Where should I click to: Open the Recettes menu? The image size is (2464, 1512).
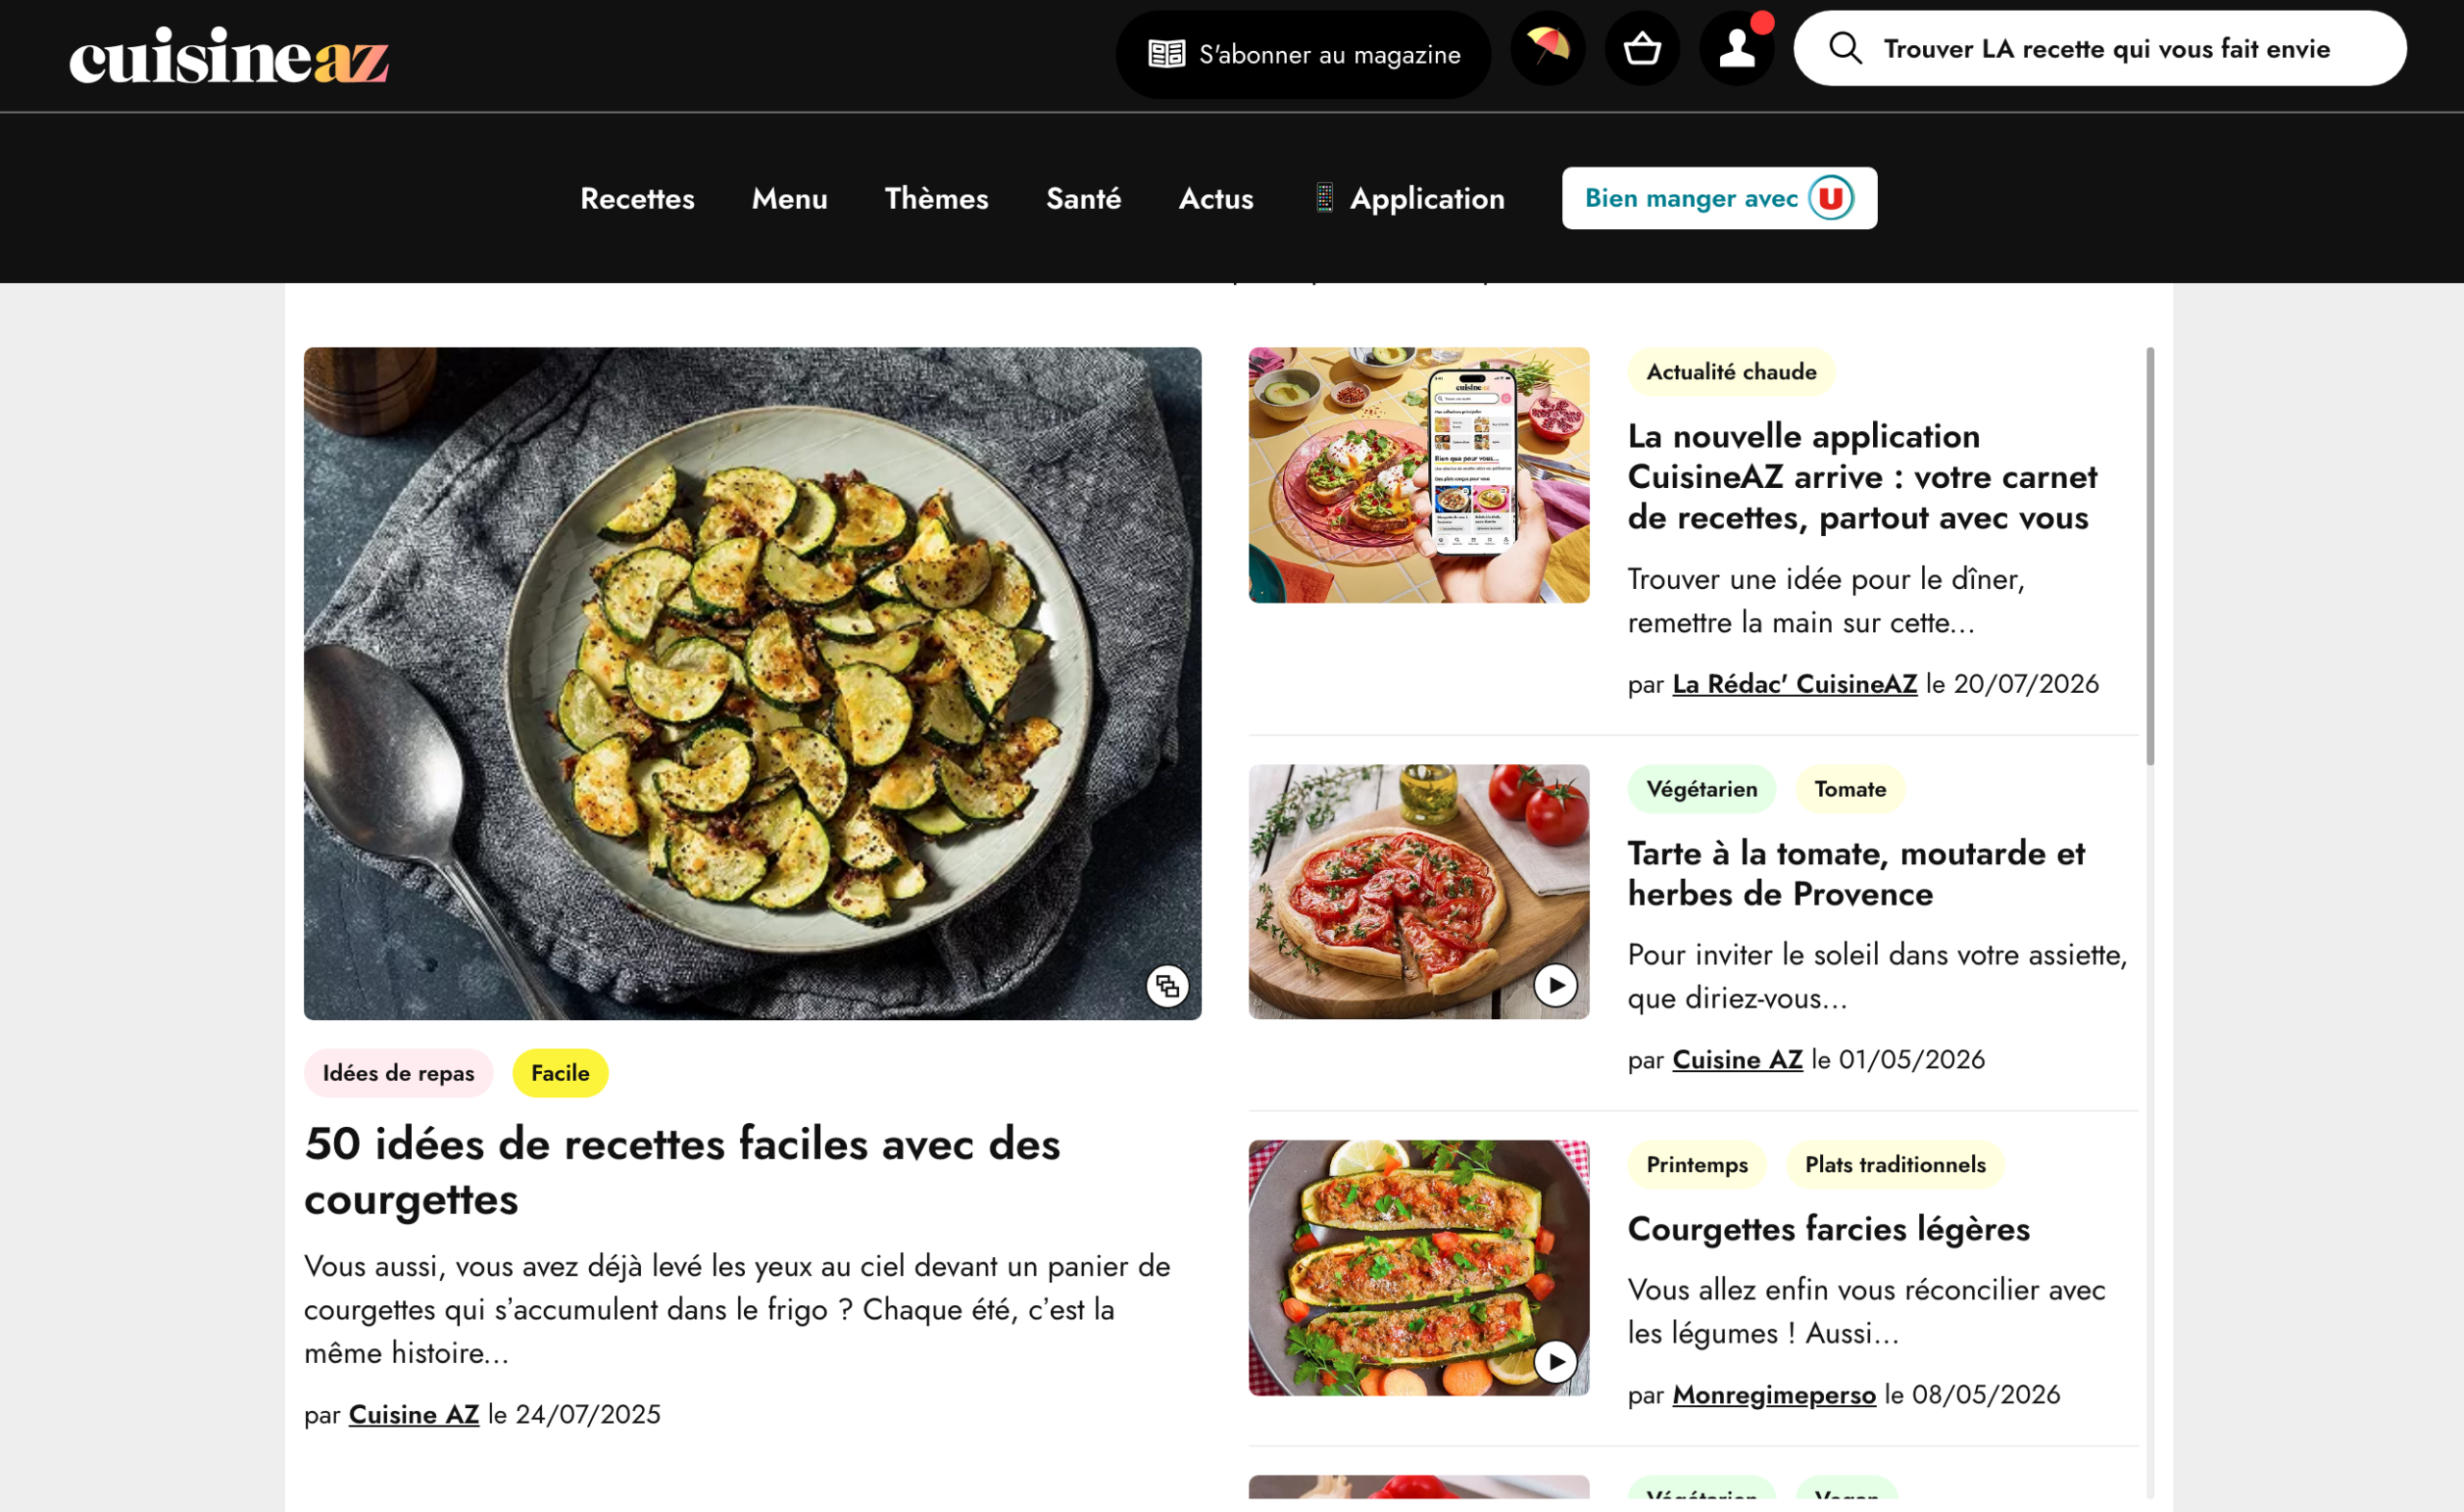tap(637, 198)
